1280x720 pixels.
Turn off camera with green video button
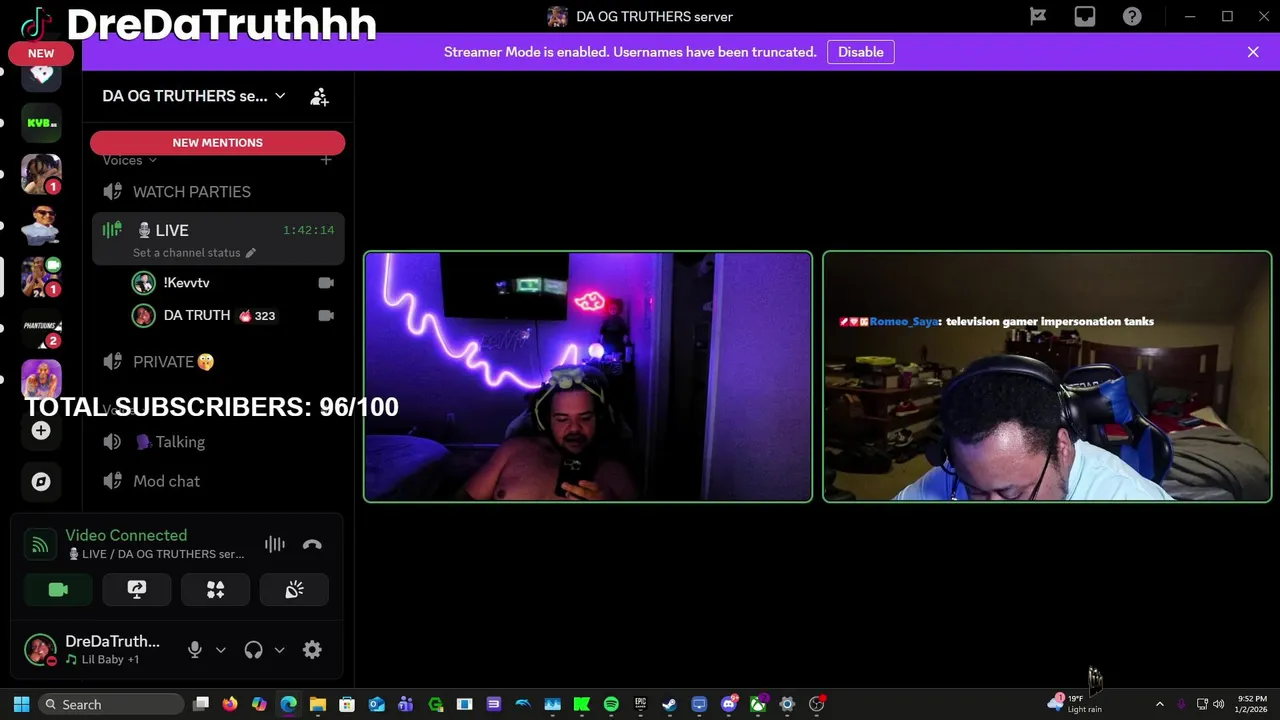[58, 590]
